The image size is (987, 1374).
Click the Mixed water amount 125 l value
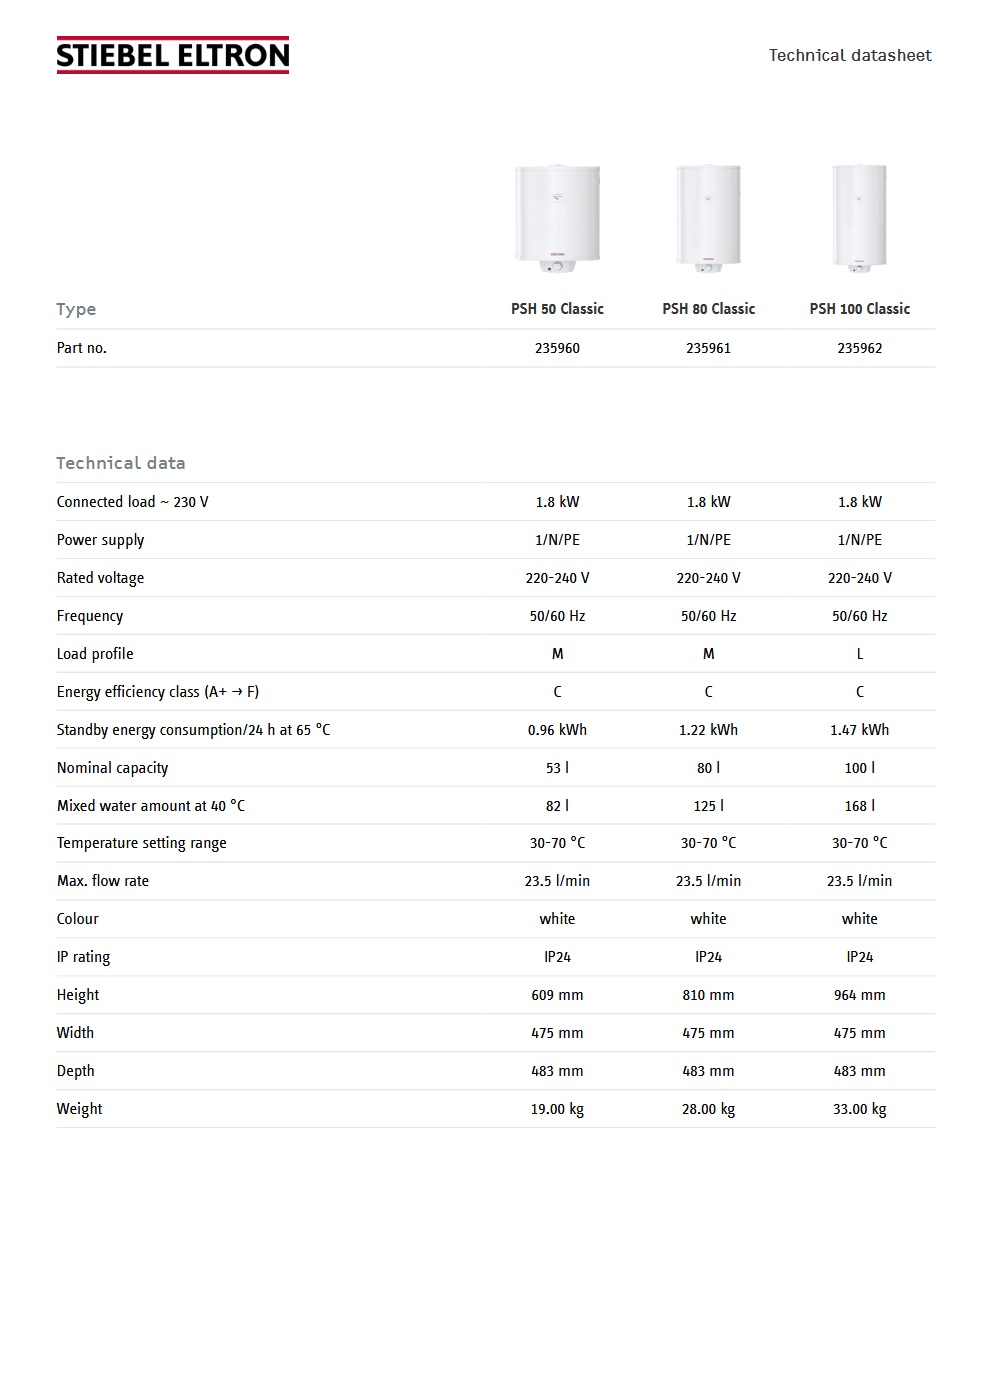click(x=708, y=806)
